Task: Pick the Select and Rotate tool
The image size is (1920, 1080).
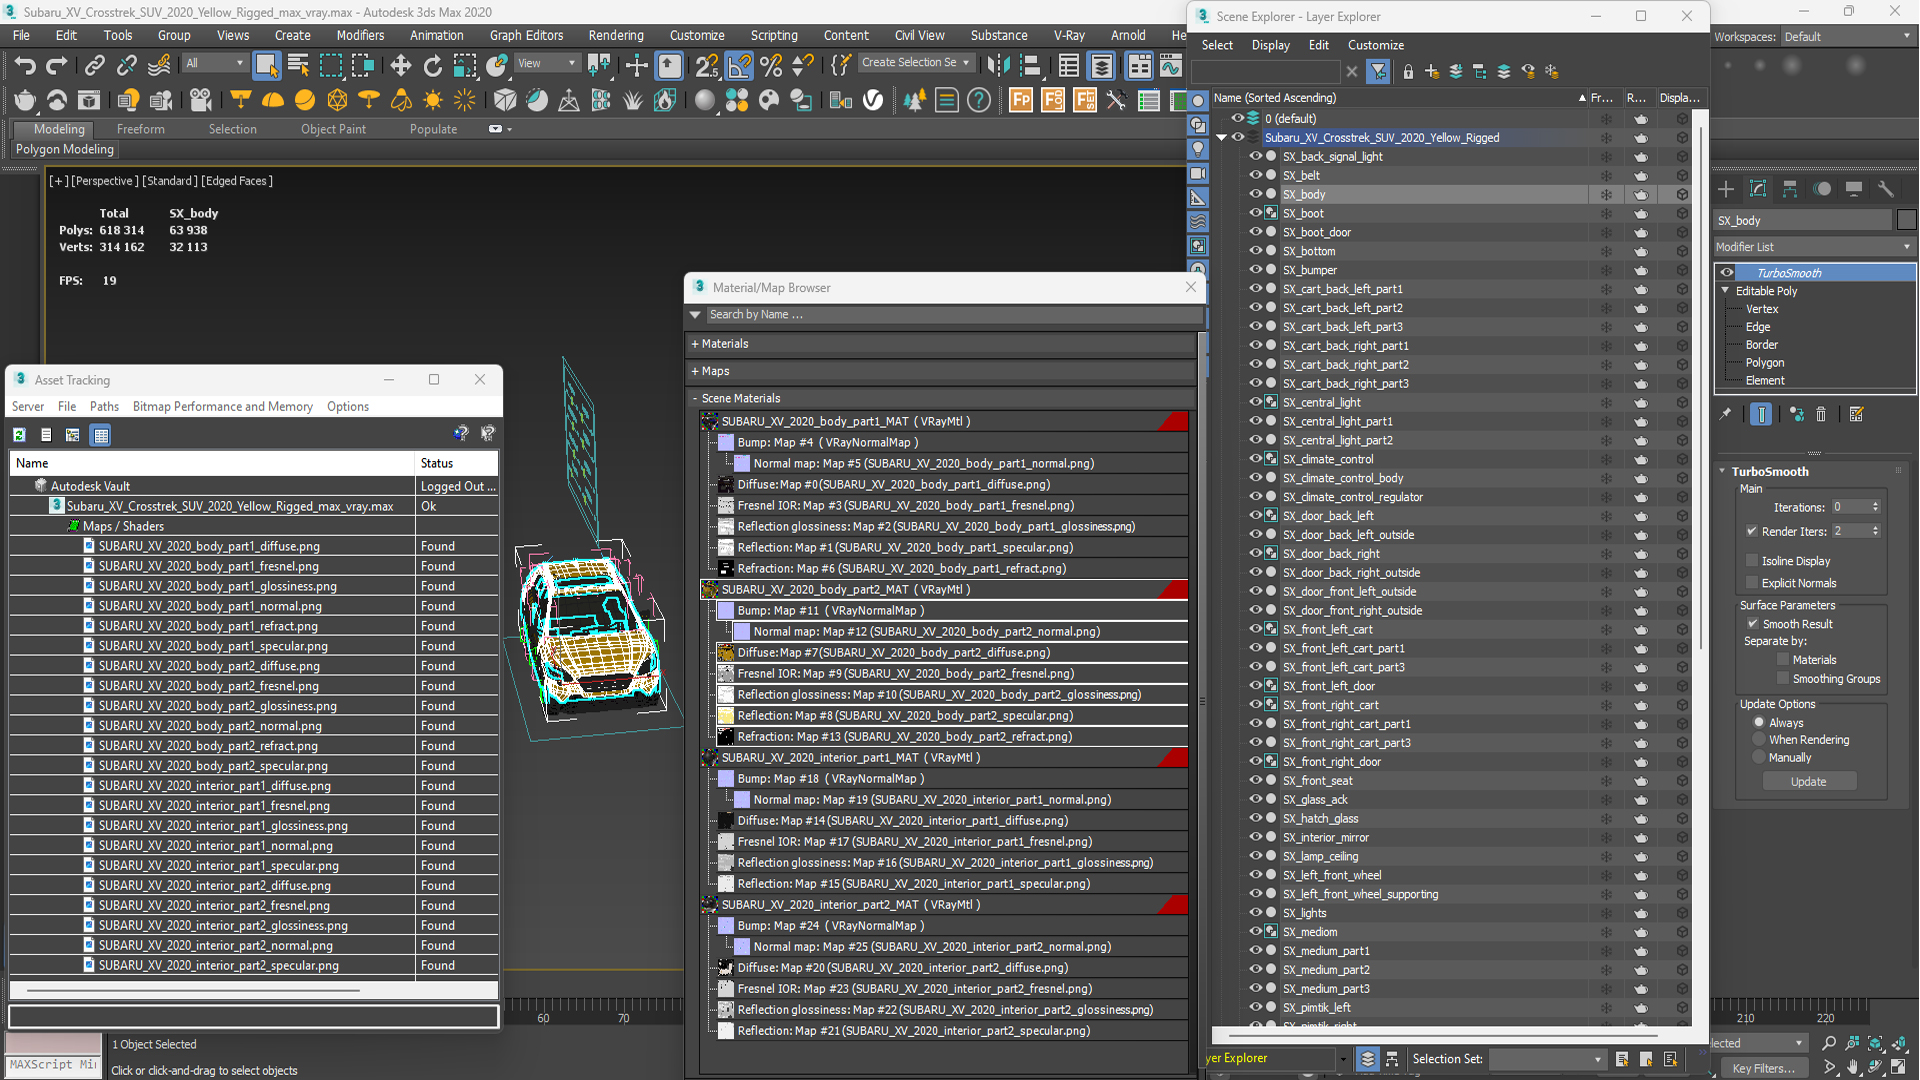Action: click(432, 66)
